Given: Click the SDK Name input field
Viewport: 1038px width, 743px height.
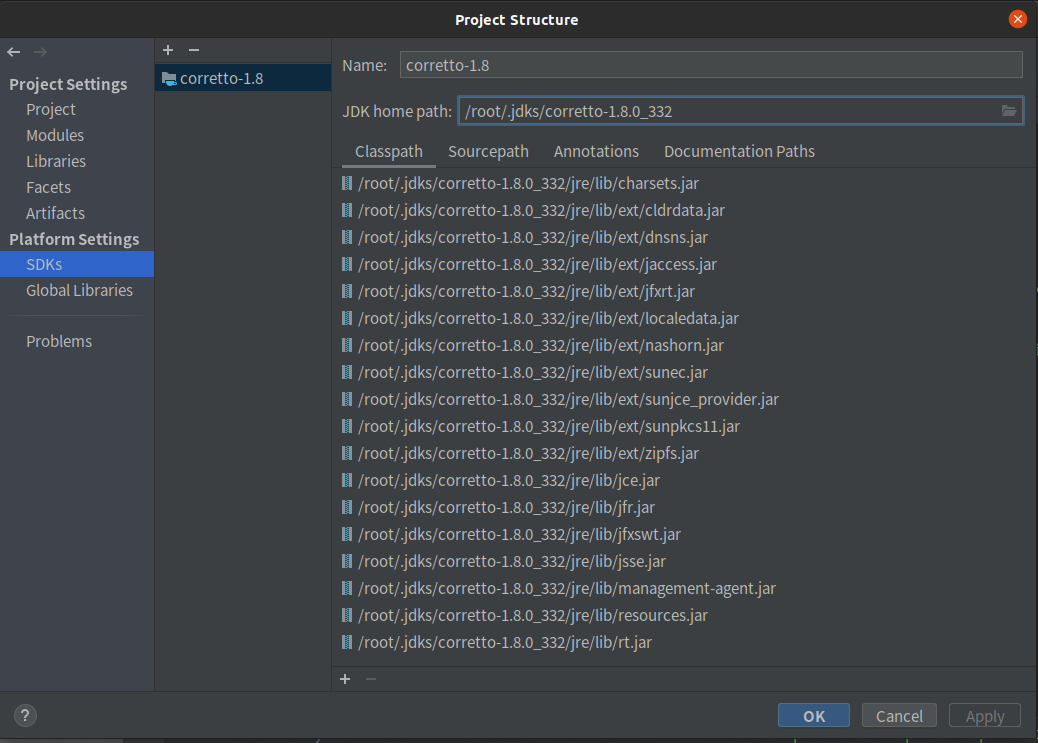Looking at the screenshot, I should [x=710, y=65].
